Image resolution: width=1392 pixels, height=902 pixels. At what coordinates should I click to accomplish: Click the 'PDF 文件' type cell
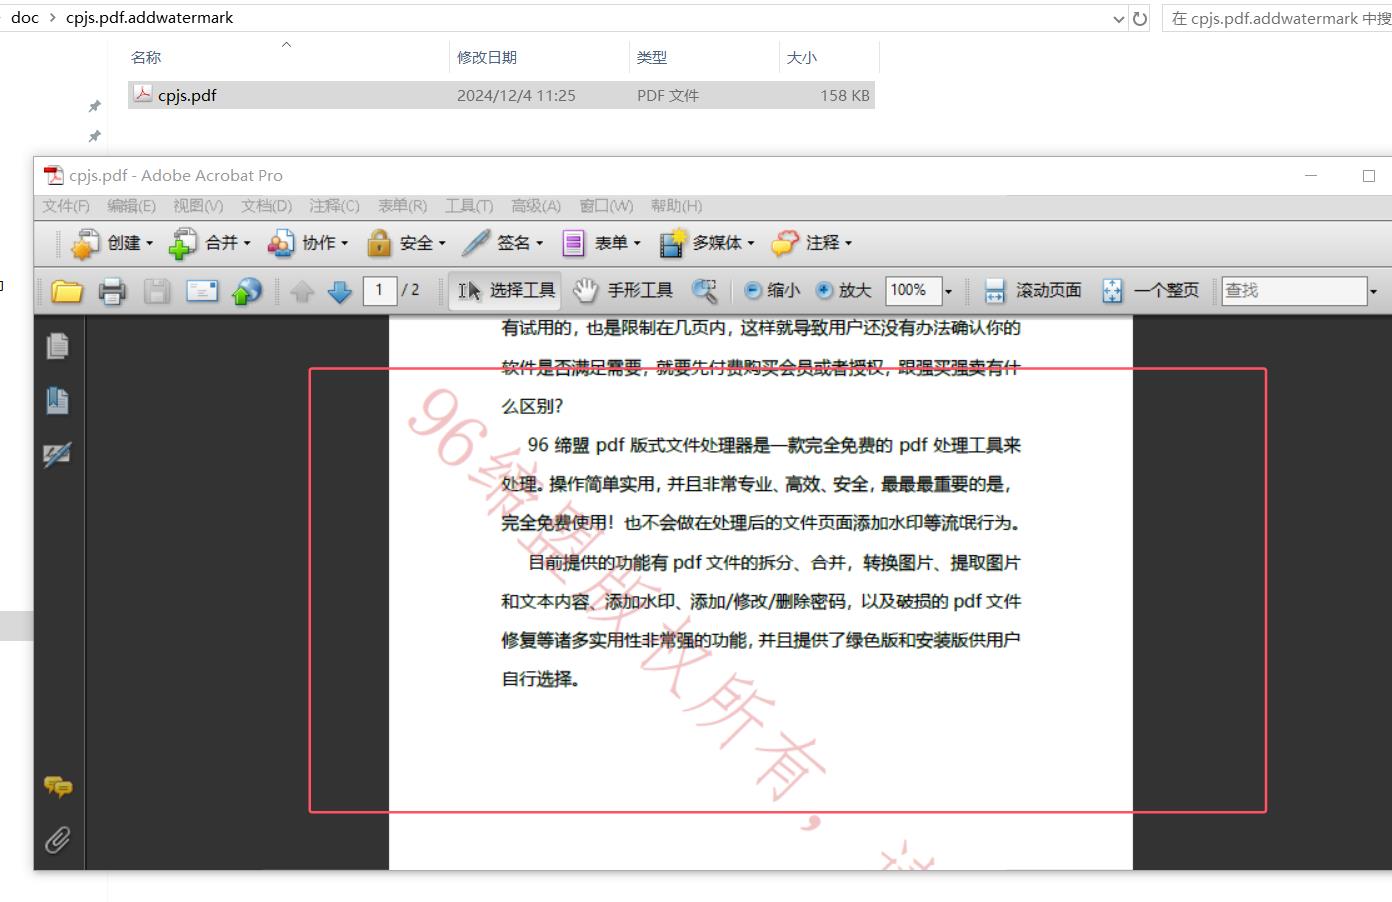click(x=668, y=96)
